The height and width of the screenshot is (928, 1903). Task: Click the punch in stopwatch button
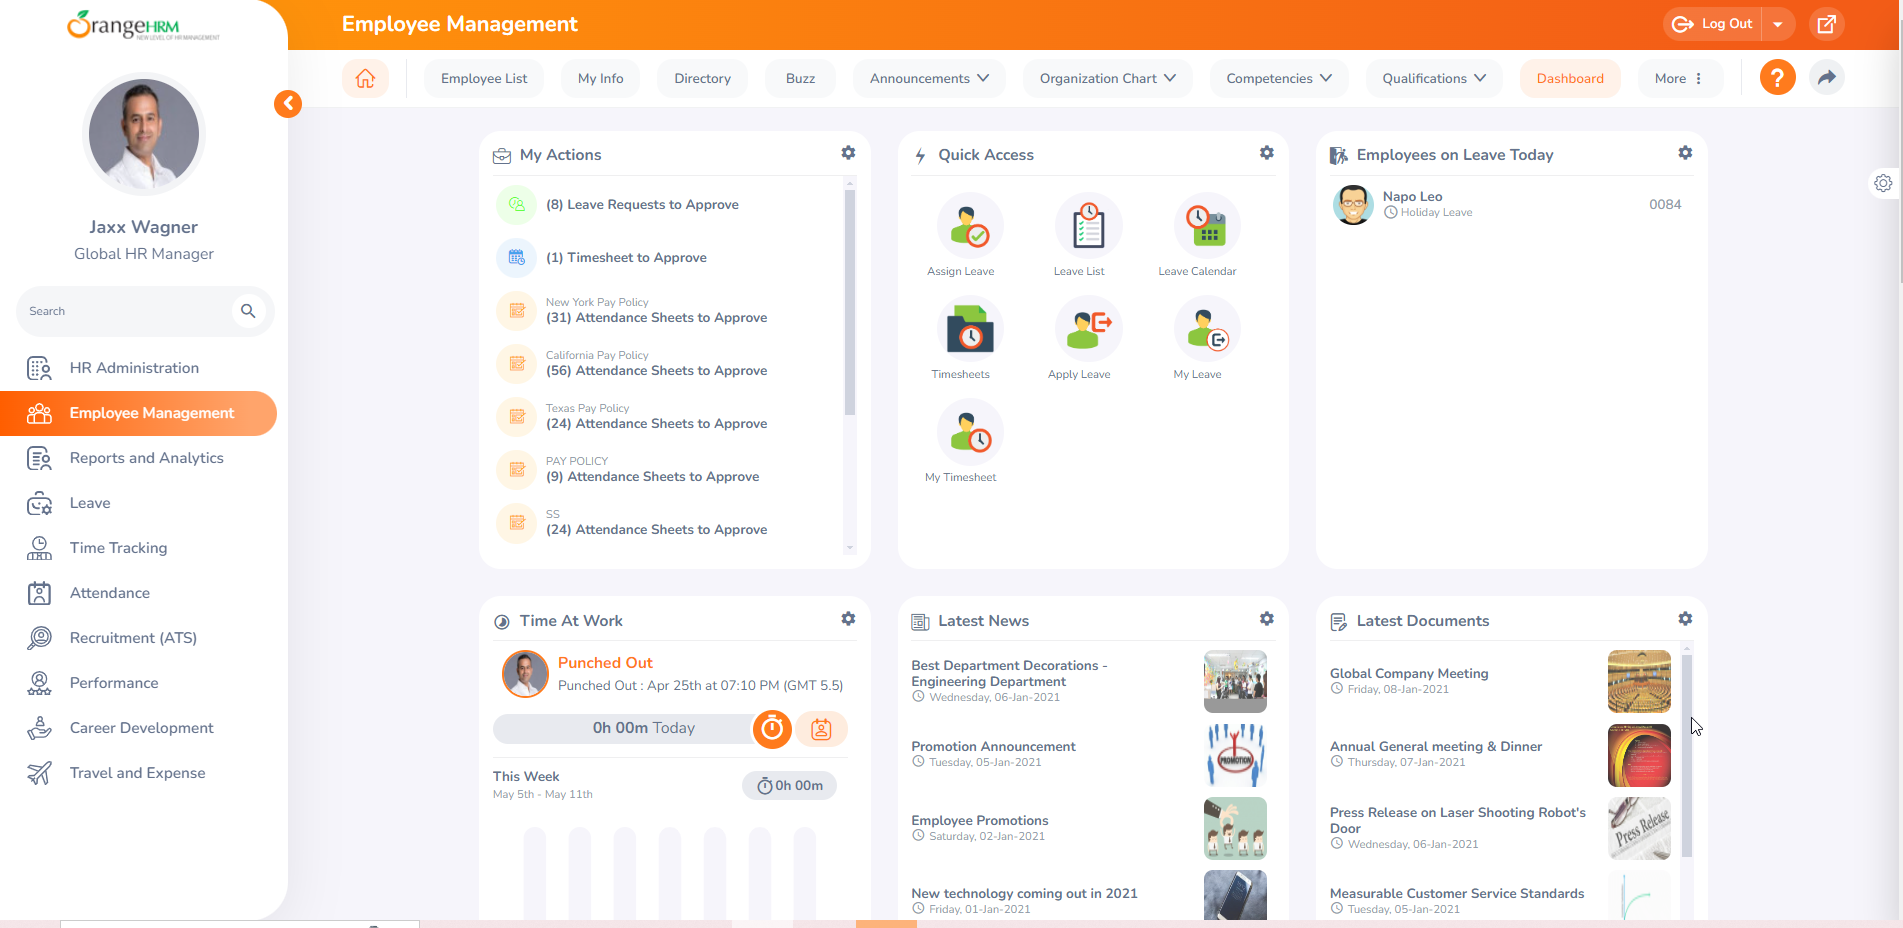coord(772,729)
